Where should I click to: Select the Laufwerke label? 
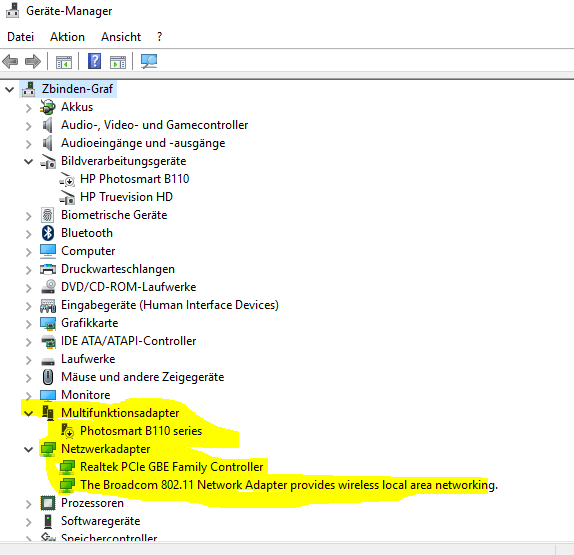tap(88, 359)
